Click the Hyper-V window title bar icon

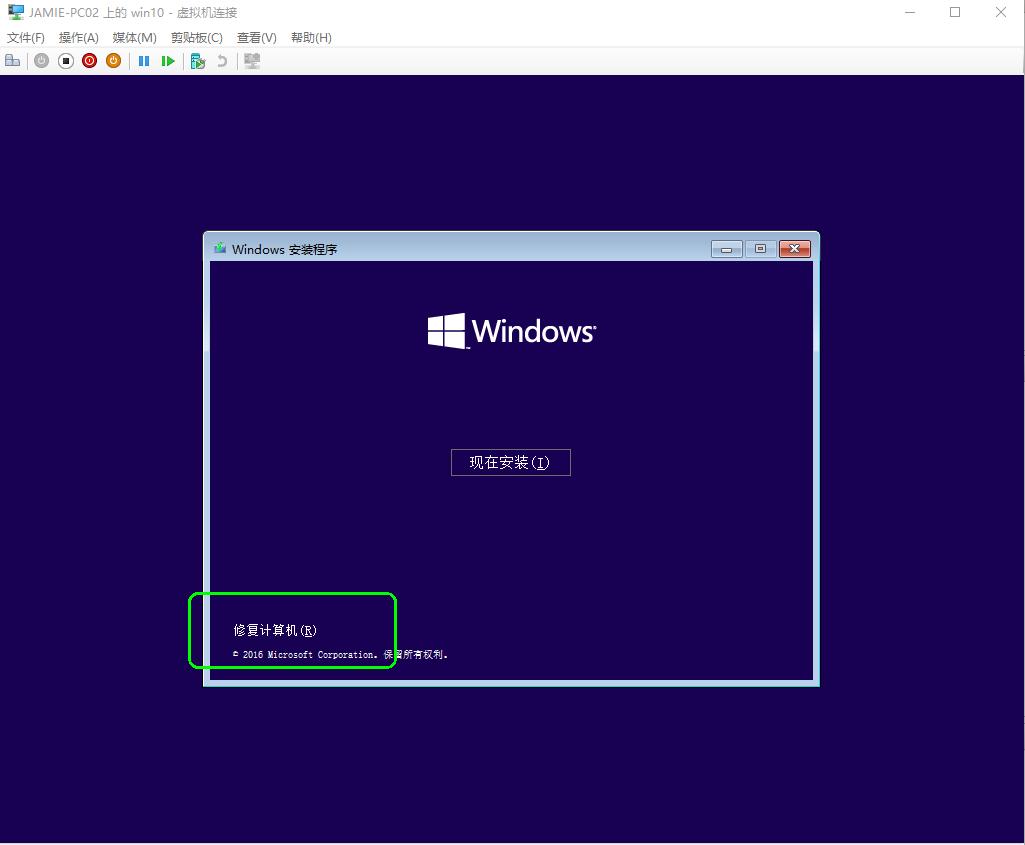point(13,12)
